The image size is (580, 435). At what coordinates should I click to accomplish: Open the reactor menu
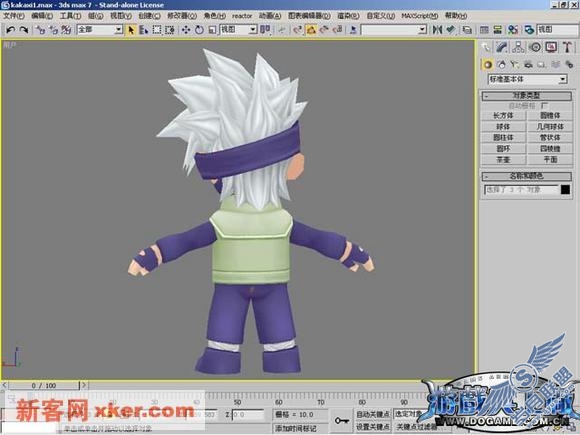[x=242, y=16]
